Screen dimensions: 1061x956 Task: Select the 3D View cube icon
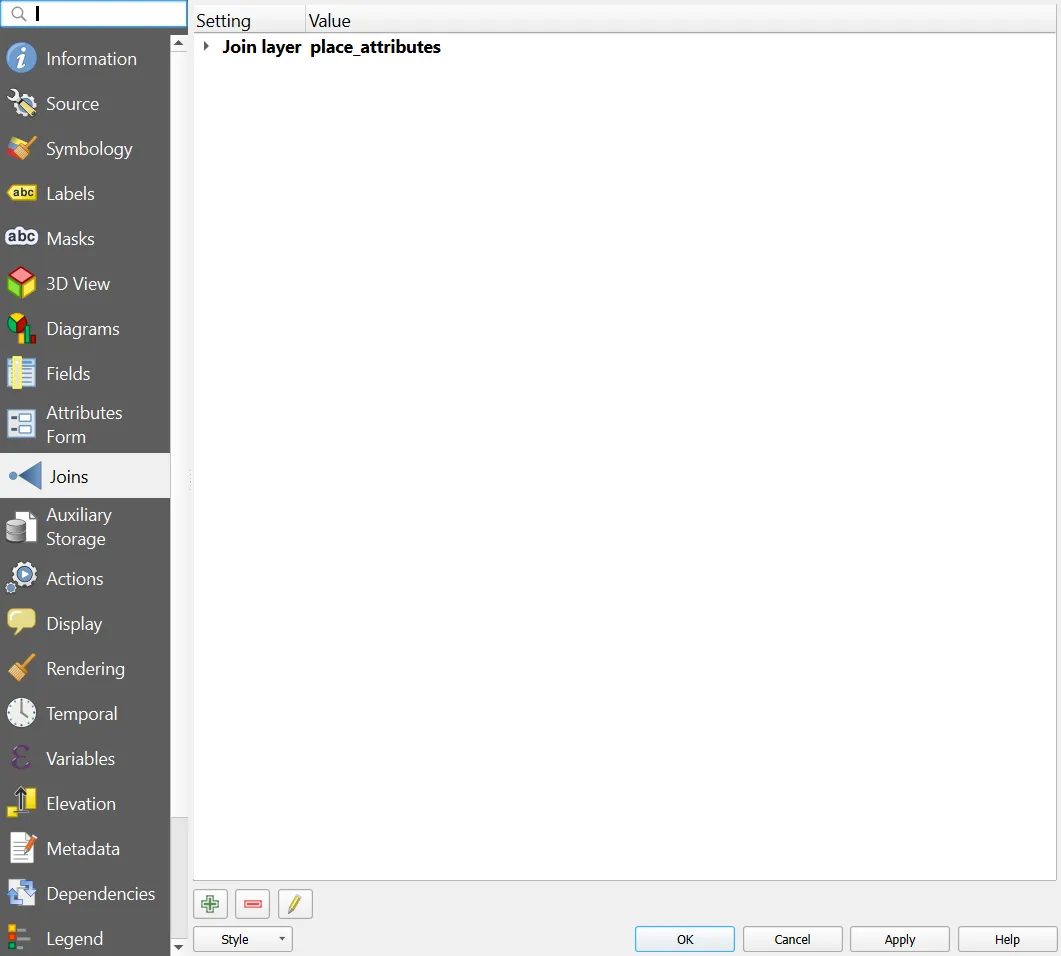[22, 283]
